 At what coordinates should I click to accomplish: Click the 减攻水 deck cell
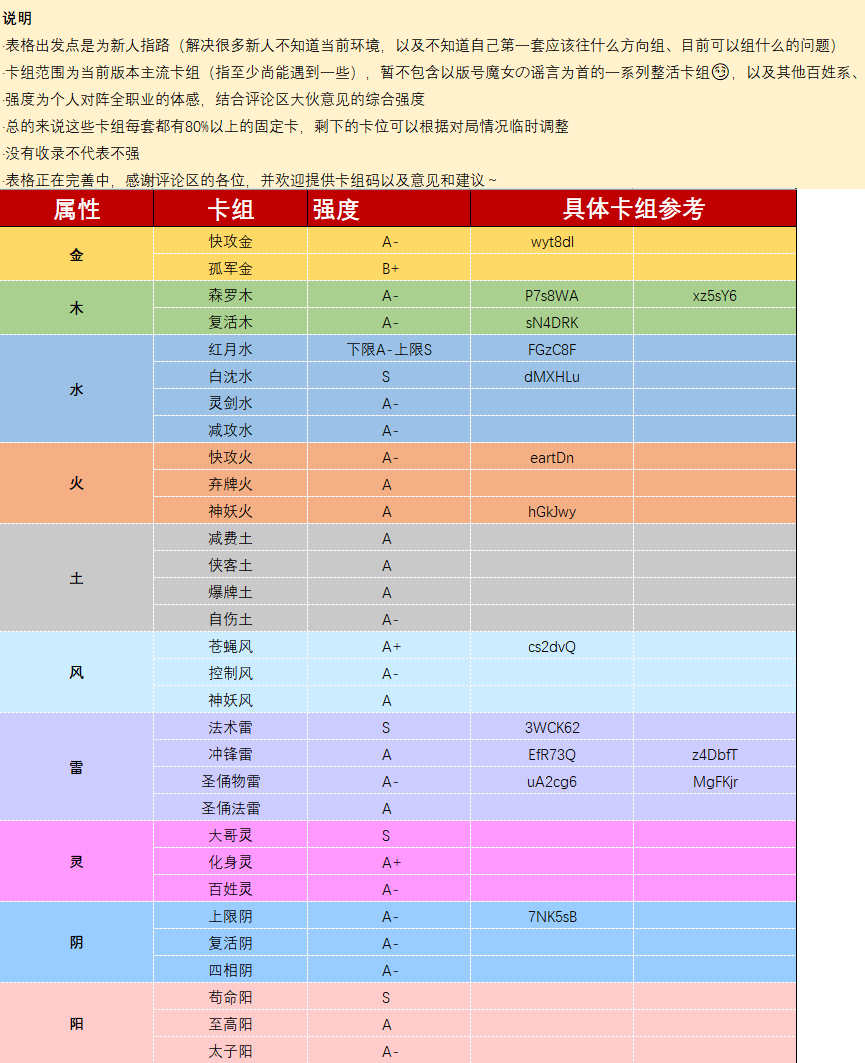tap(230, 430)
